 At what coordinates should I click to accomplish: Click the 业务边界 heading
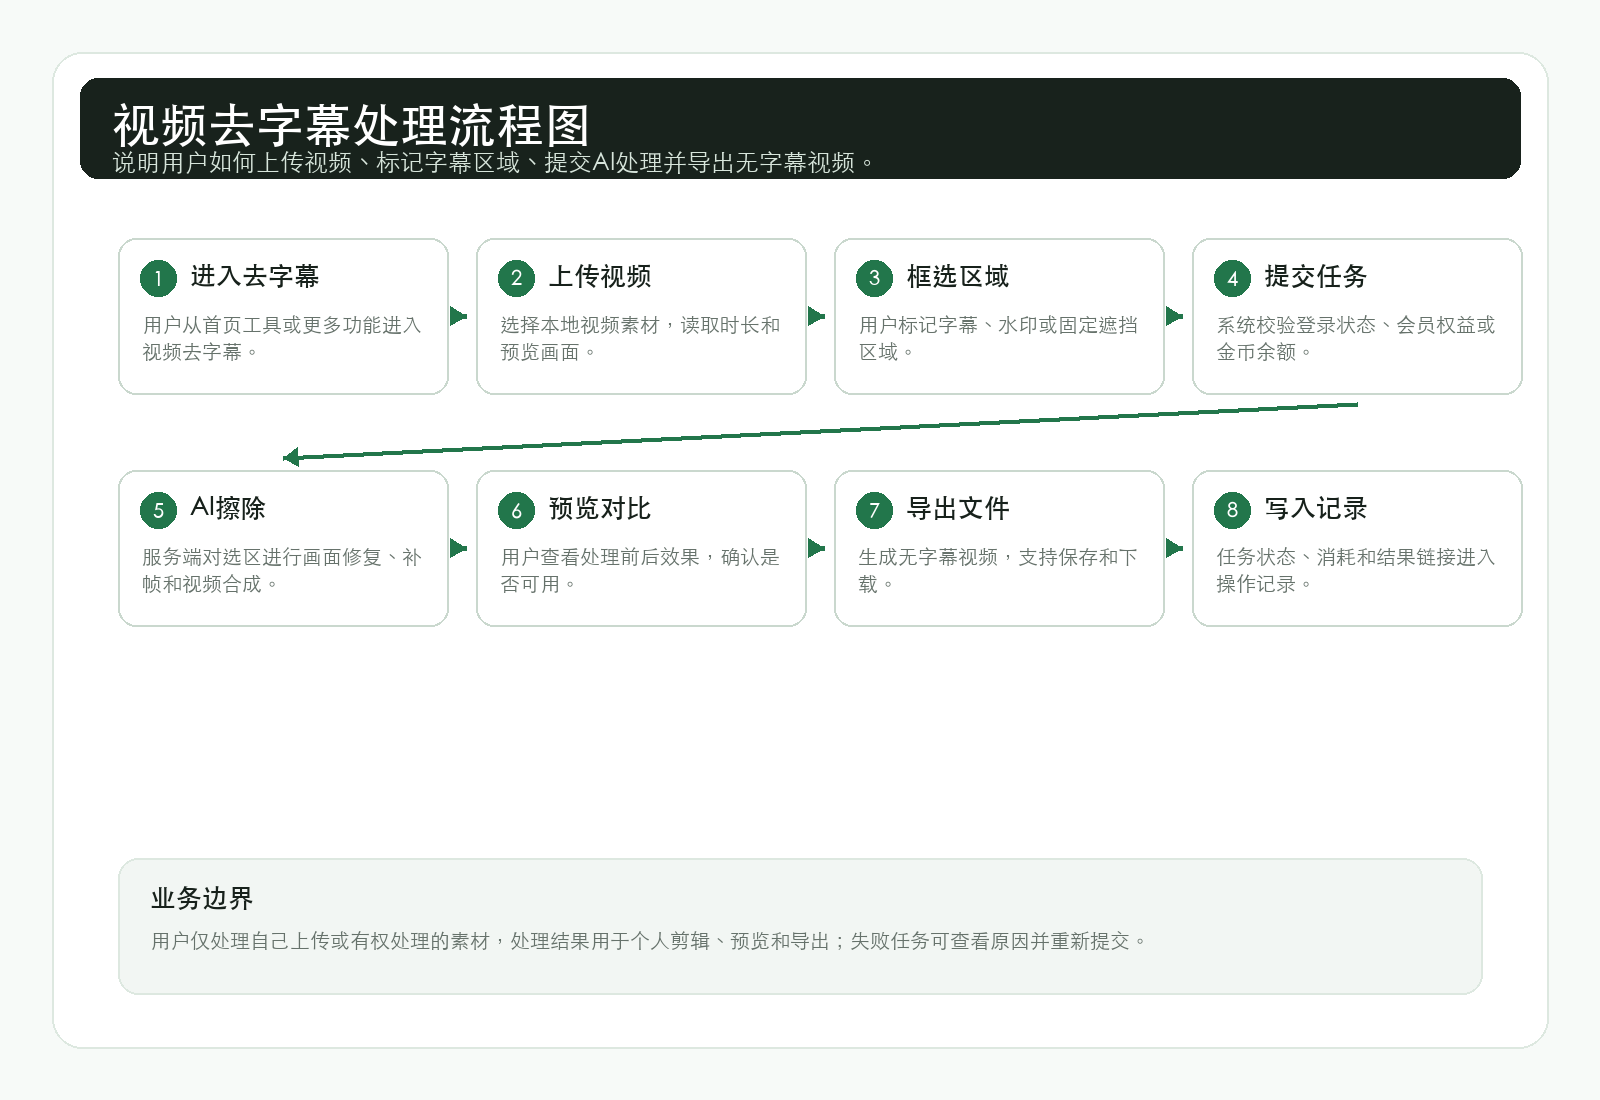(x=202, y=898)
